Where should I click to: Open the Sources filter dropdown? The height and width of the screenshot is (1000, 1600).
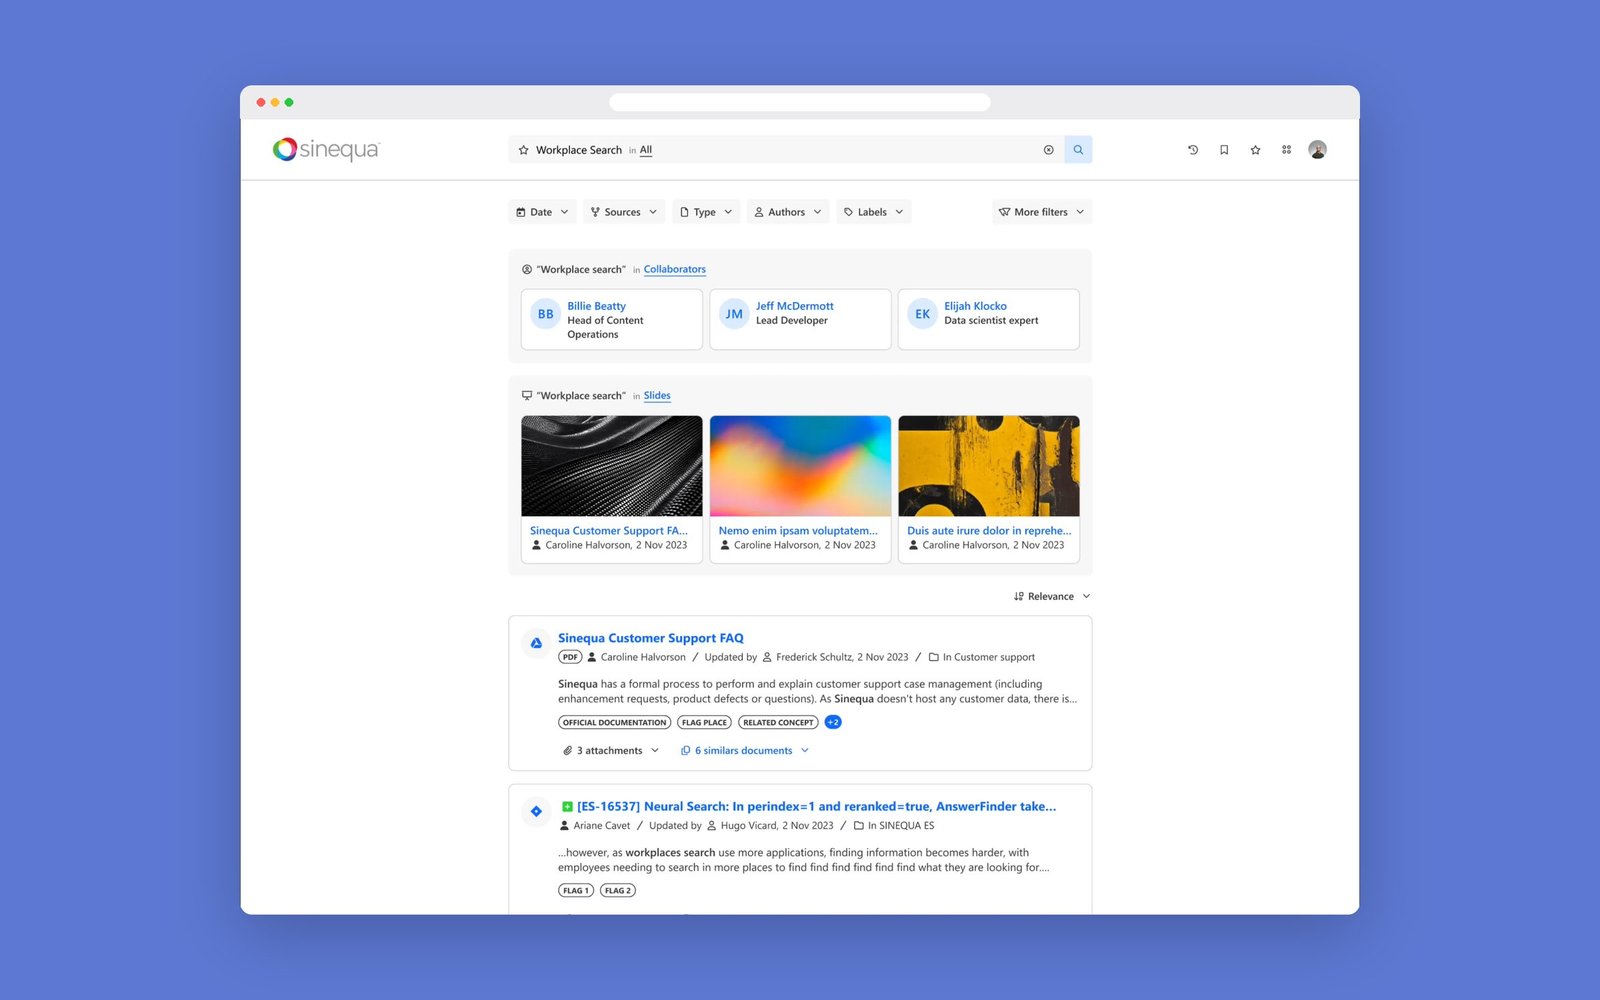624,212
